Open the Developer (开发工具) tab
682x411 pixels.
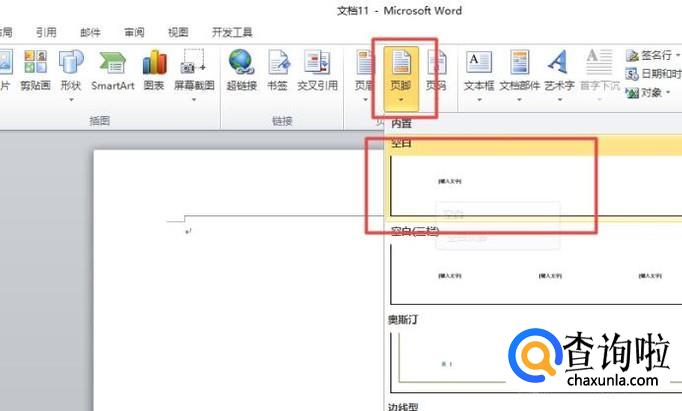point(232,32)
